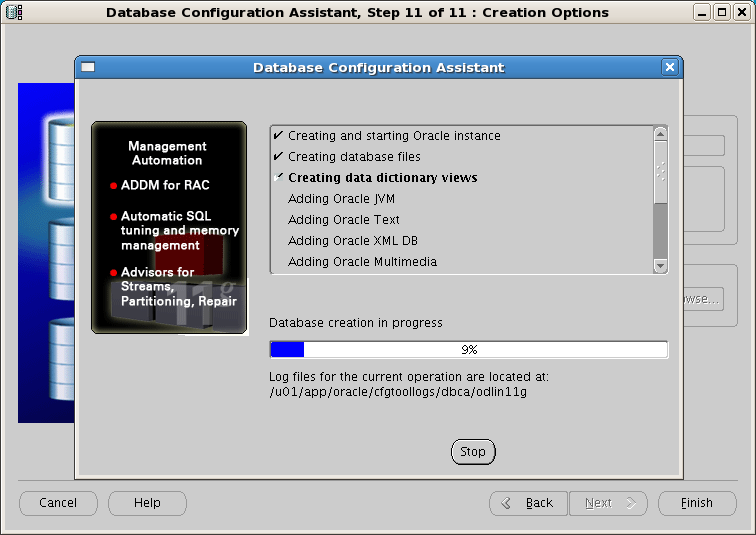
Task: Select 'Adding Oracle XML DB' step
Action: (353, 241)
